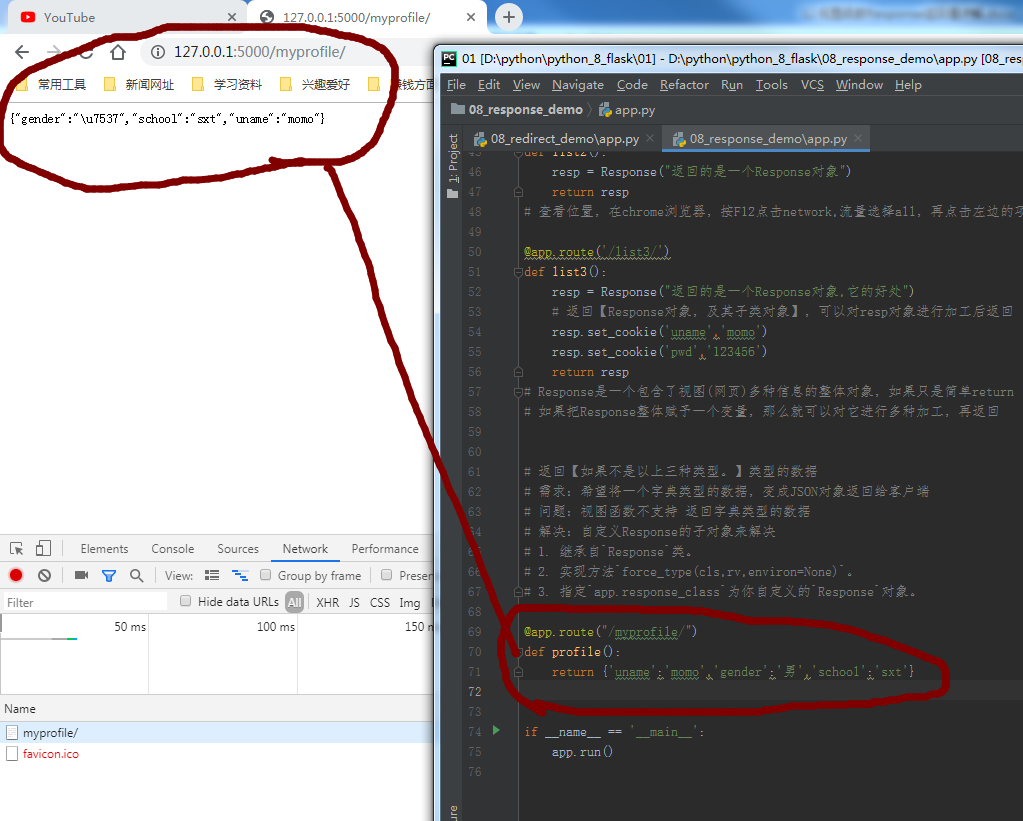
Task: Click the green run gutter arrow
Action: tap(496, 730)
